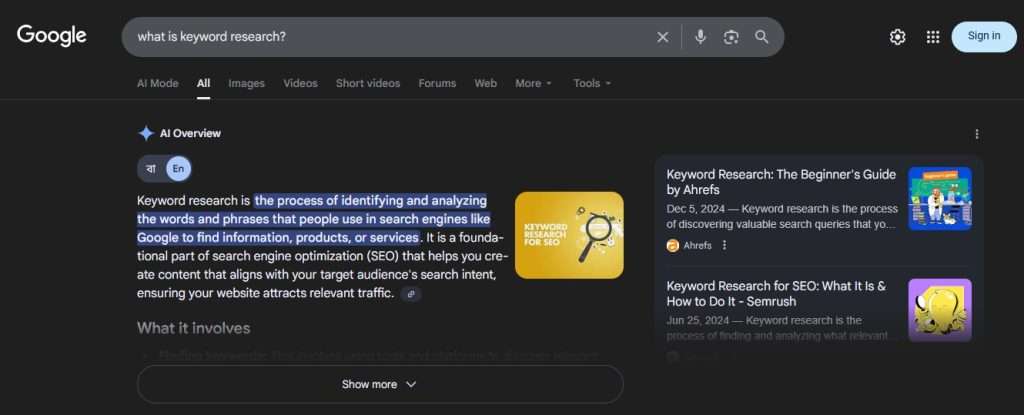Click the 'What it involves' heading
Image resolution: width=1024 pixels, height=415 pixels.
tap(193, 327)
